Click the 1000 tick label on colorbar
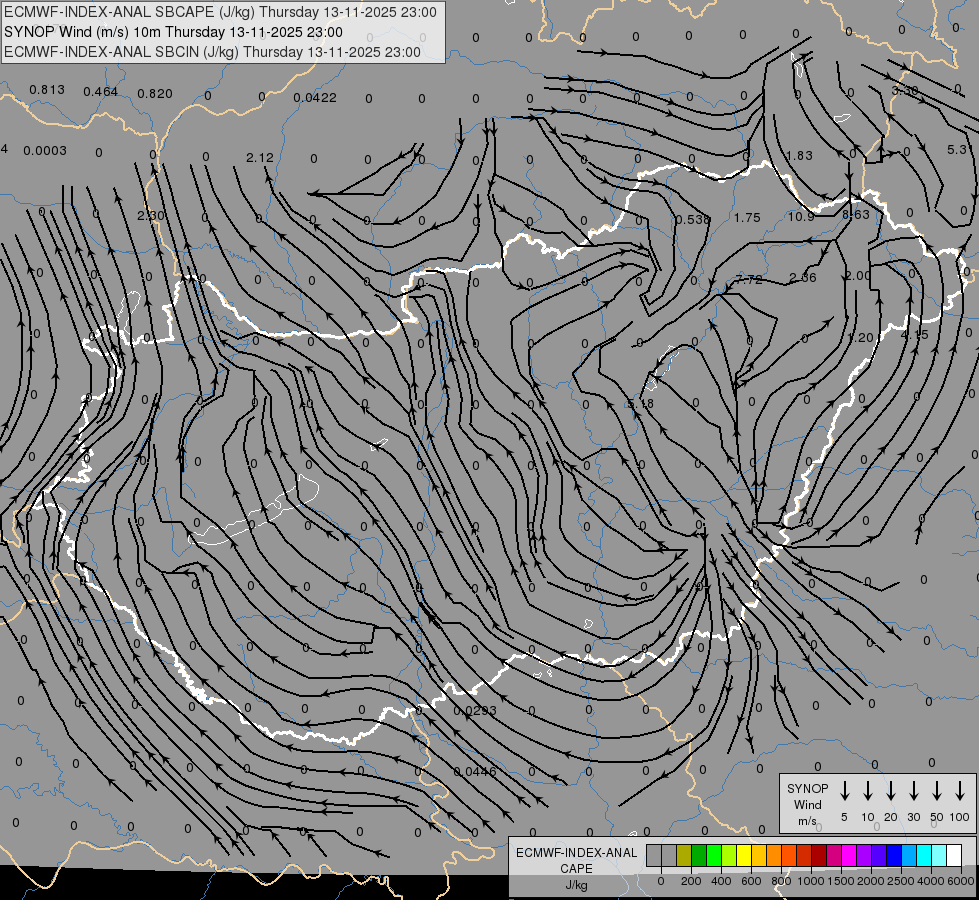Screen dimensions: 979x900 click(x=810, y=881)
